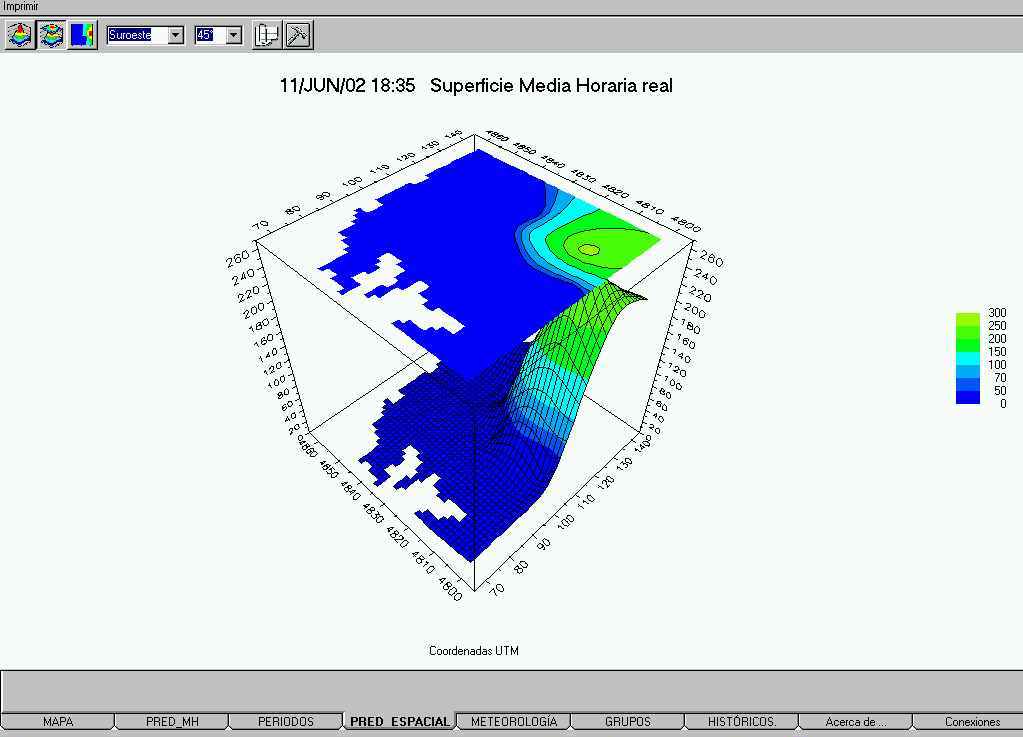The width and height of the screenshot is (1023, 737).
Task: Click the legend value 150
Action: click(997, 352)
